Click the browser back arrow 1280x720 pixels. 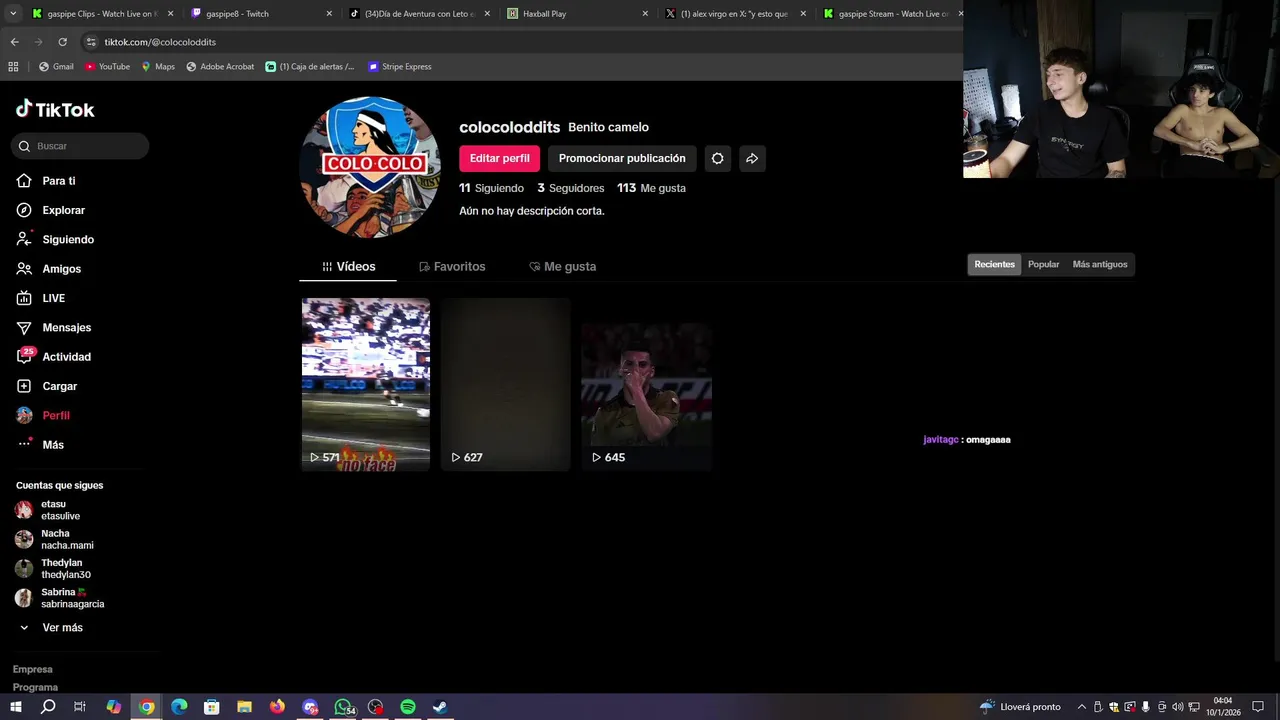click(14, 42)
